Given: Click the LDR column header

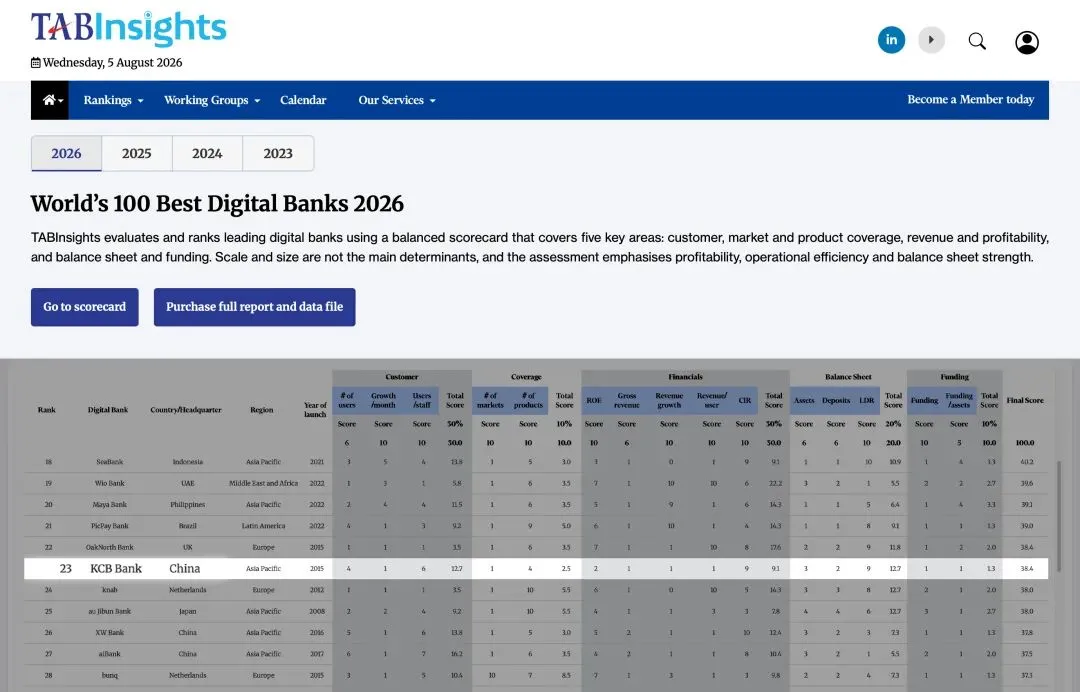Looking at the screenshot, I should pos(866,400).
